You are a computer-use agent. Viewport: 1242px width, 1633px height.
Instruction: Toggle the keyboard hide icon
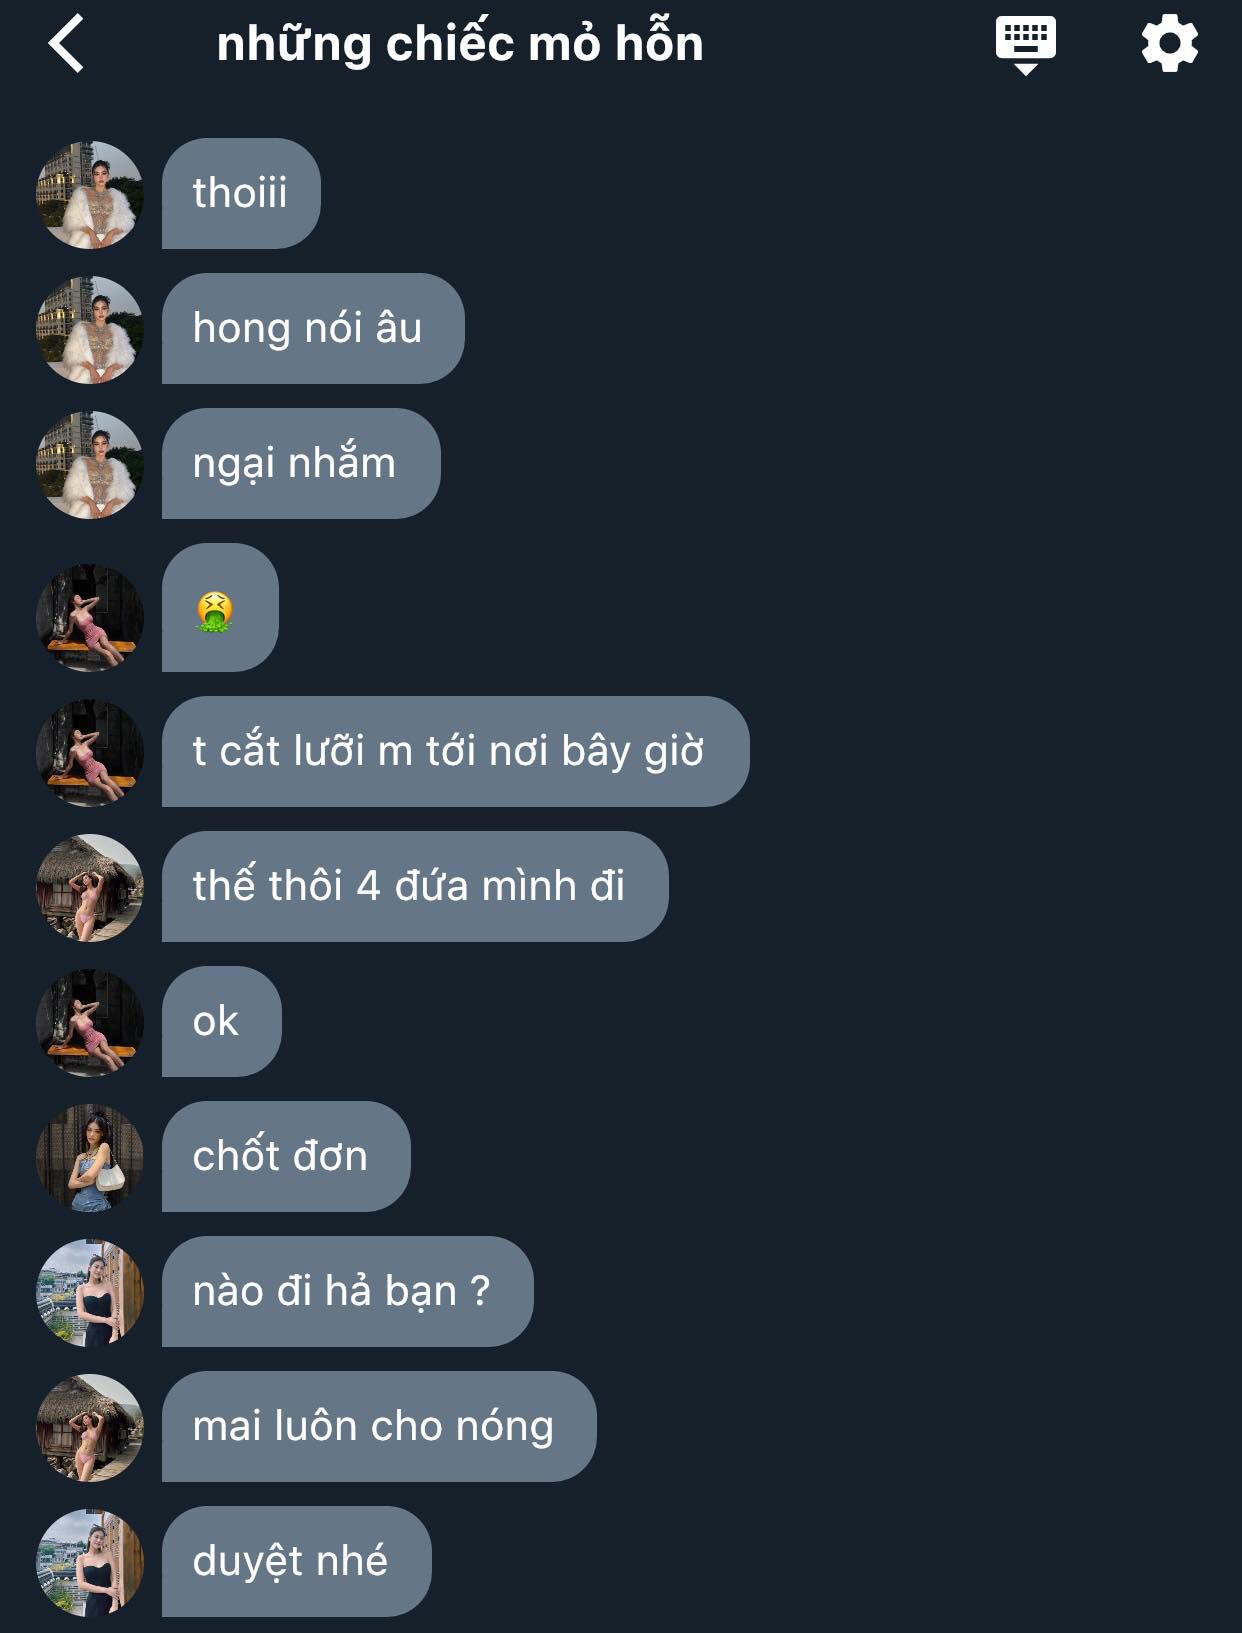[x=1026, y=45]
